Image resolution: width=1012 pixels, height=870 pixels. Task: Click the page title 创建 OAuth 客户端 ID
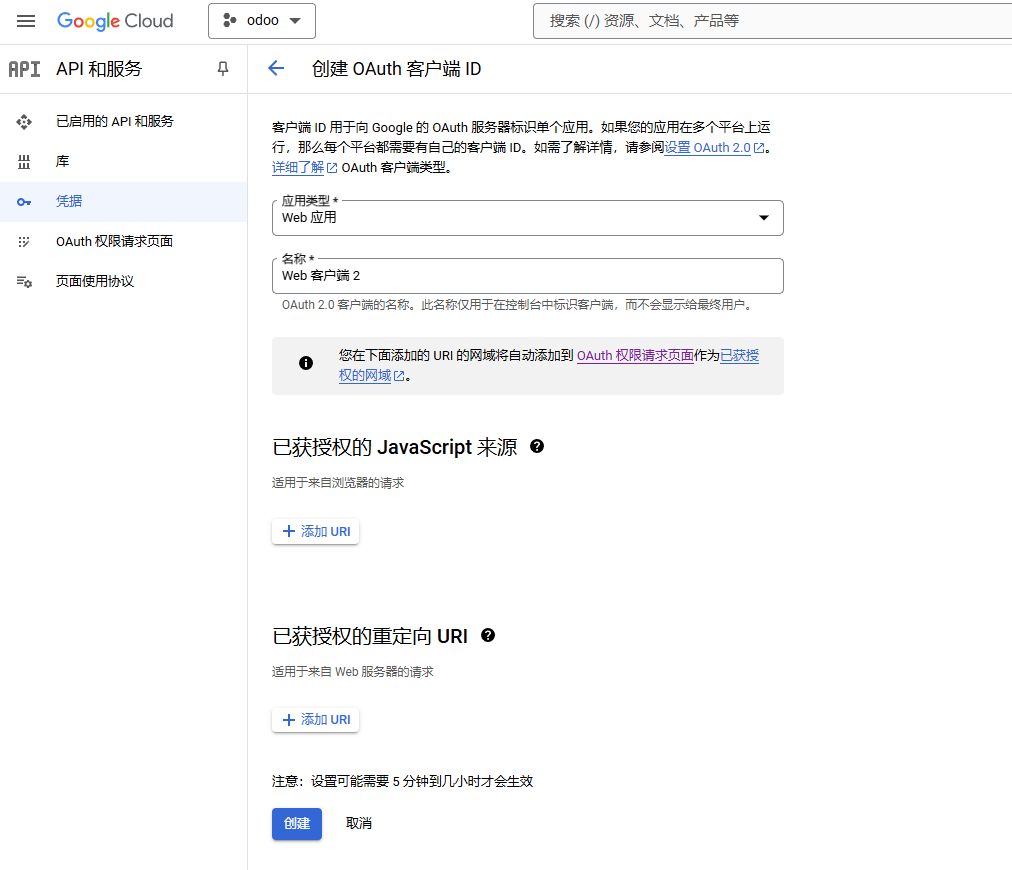(x=396, y=68)
